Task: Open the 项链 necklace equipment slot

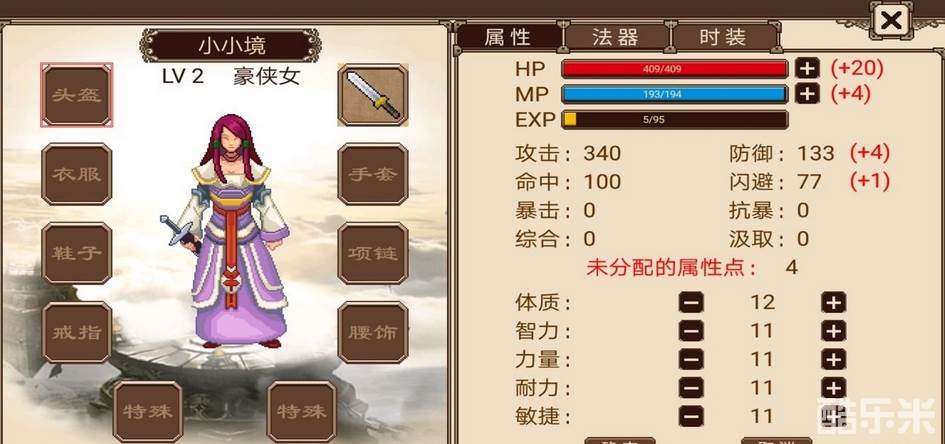Action: pyautogui.click(x=372, y=253)
